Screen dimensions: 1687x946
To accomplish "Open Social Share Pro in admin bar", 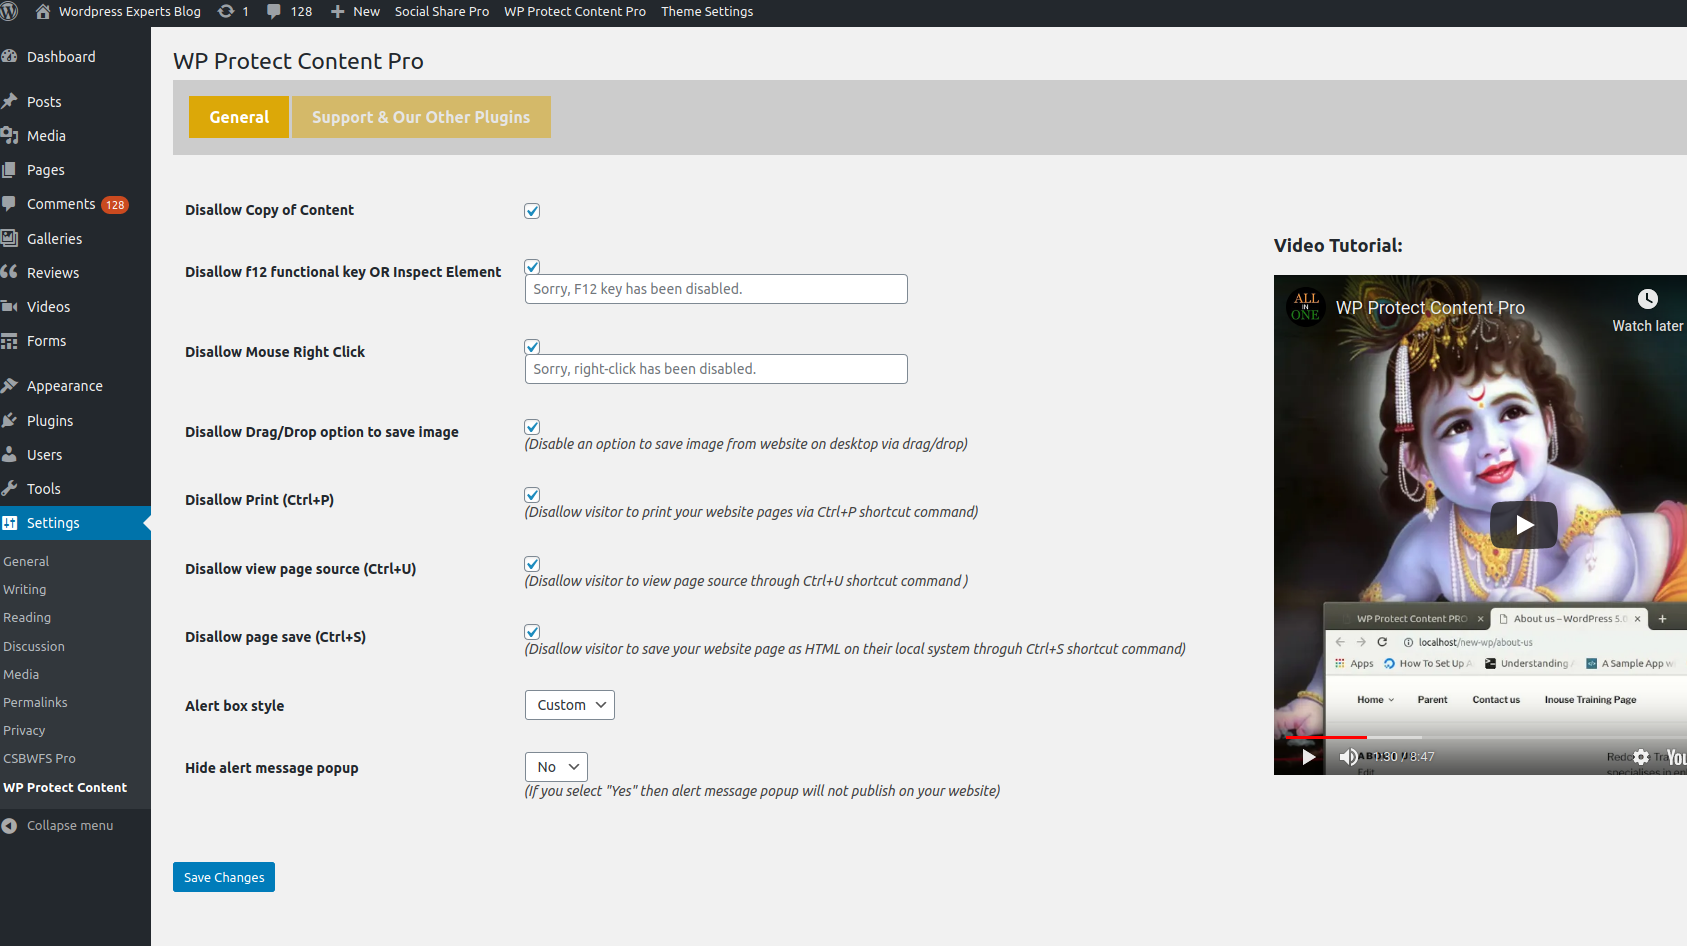I will coord(442,12).
